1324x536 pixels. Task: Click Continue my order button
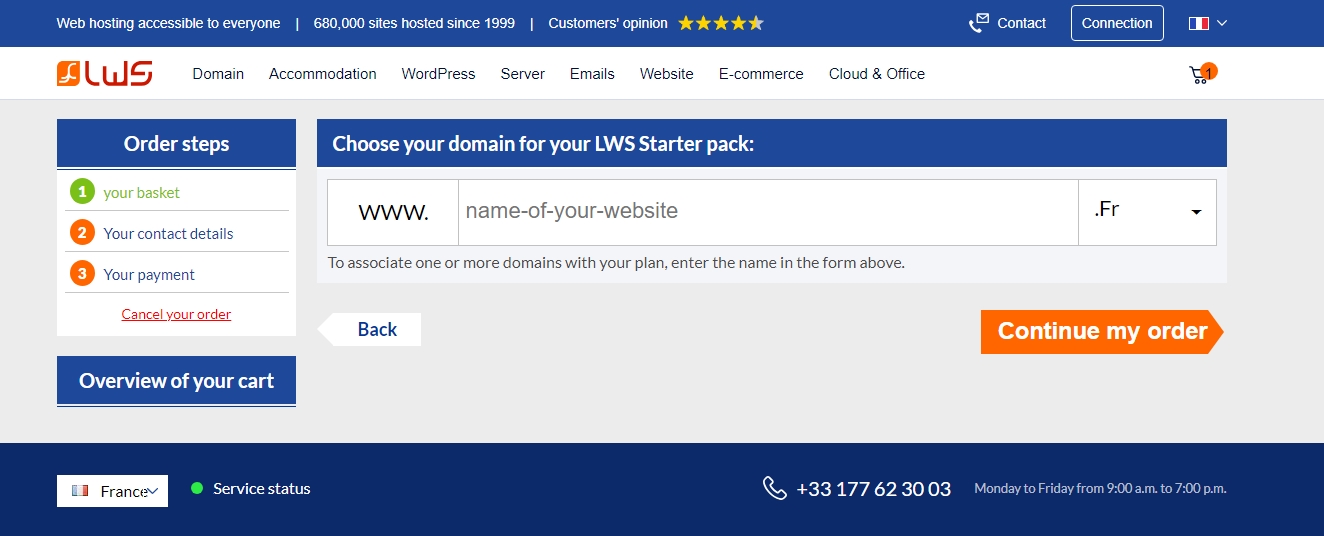point(1102,331)
